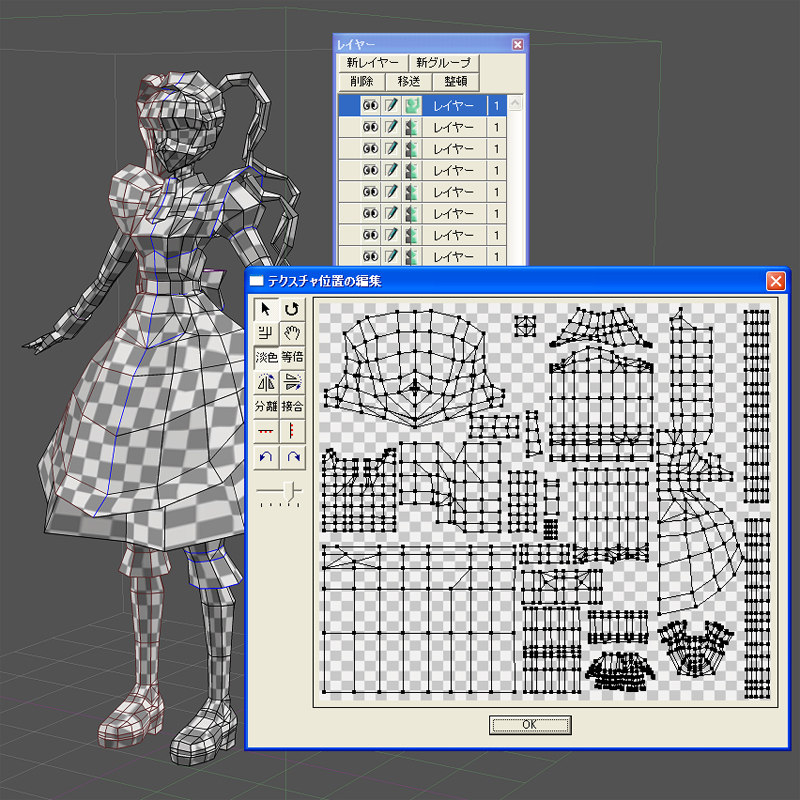Viewport: 800px width, 800px height.
Task: Select the third レイヤー name in list
Action: click(454, 148)
